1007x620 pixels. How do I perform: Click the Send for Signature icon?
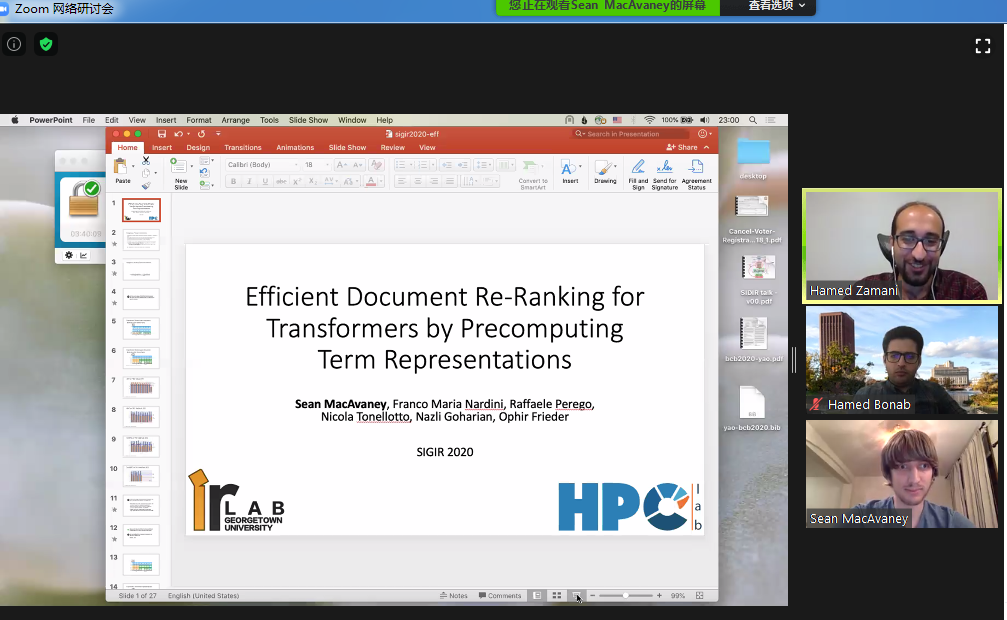click(664, 168)
